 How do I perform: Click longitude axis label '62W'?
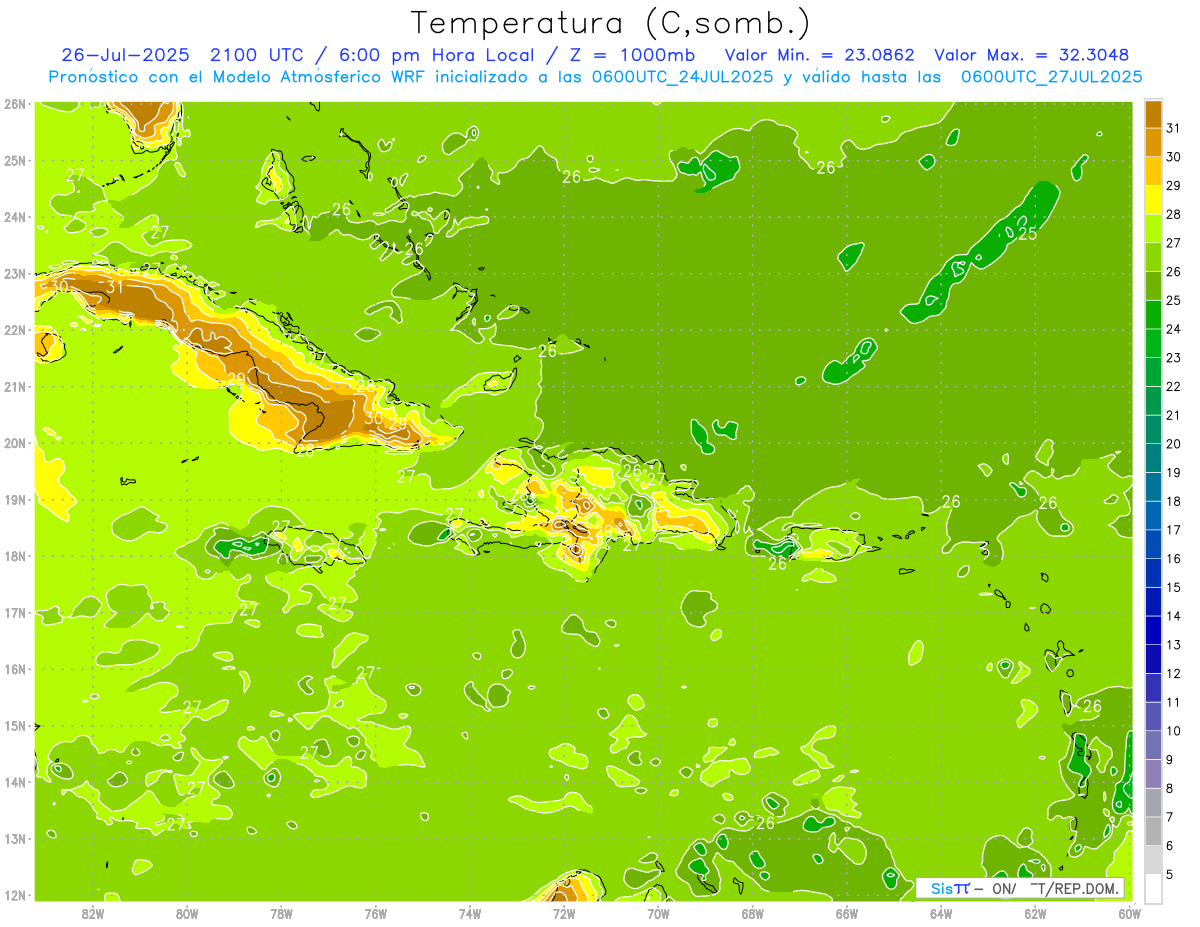1036,913
